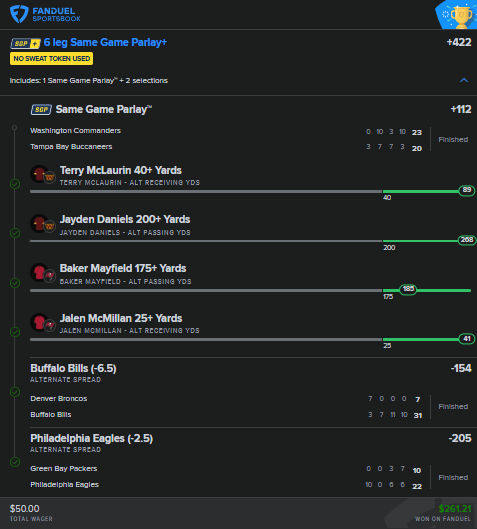Click Terry McLaurin 40+ Yards selection
The width and height of the screenshot is (477, 529).
tap(121, 170)
